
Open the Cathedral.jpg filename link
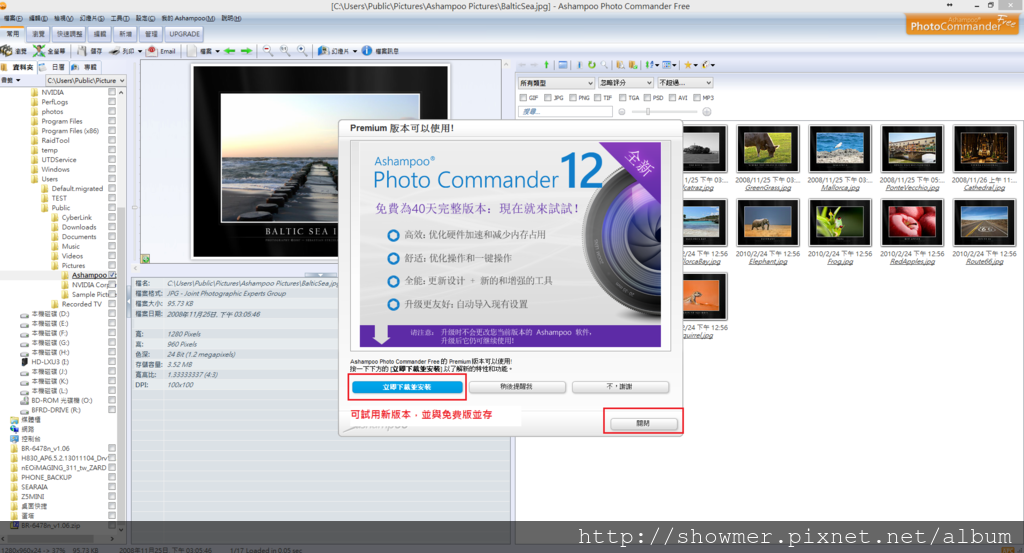coord(984,188)
